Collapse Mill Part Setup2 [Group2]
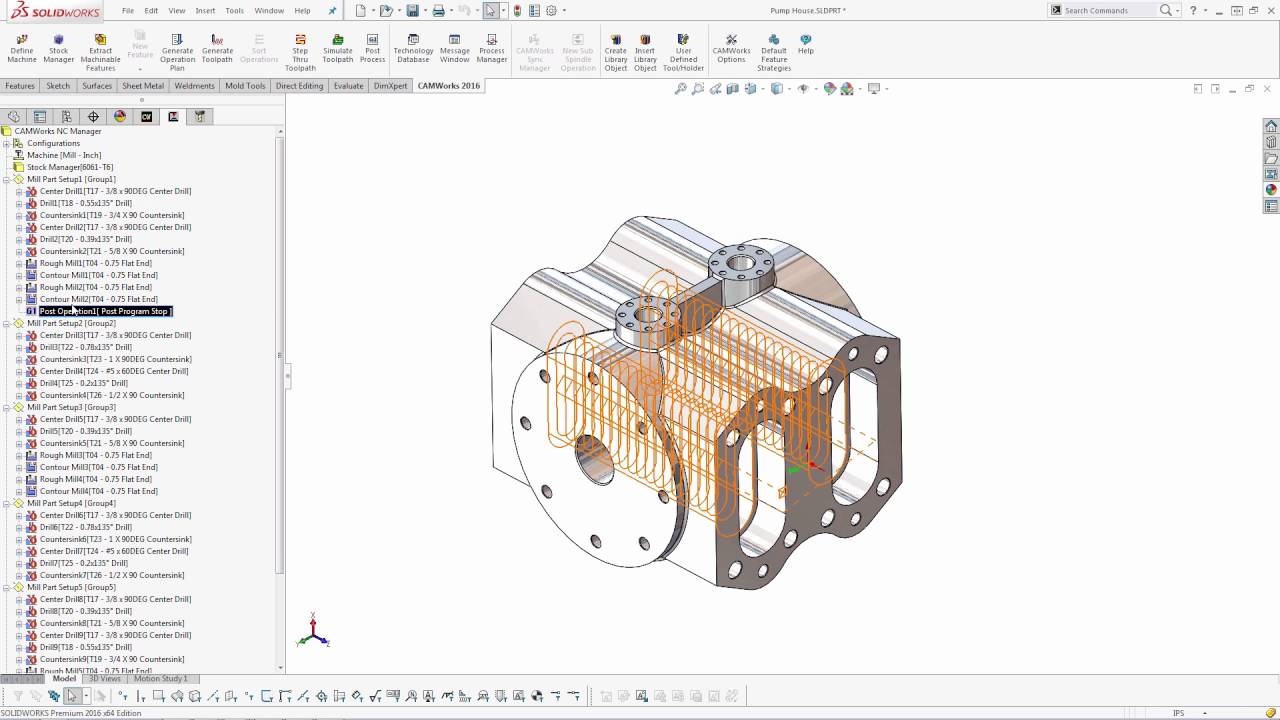 6,323
